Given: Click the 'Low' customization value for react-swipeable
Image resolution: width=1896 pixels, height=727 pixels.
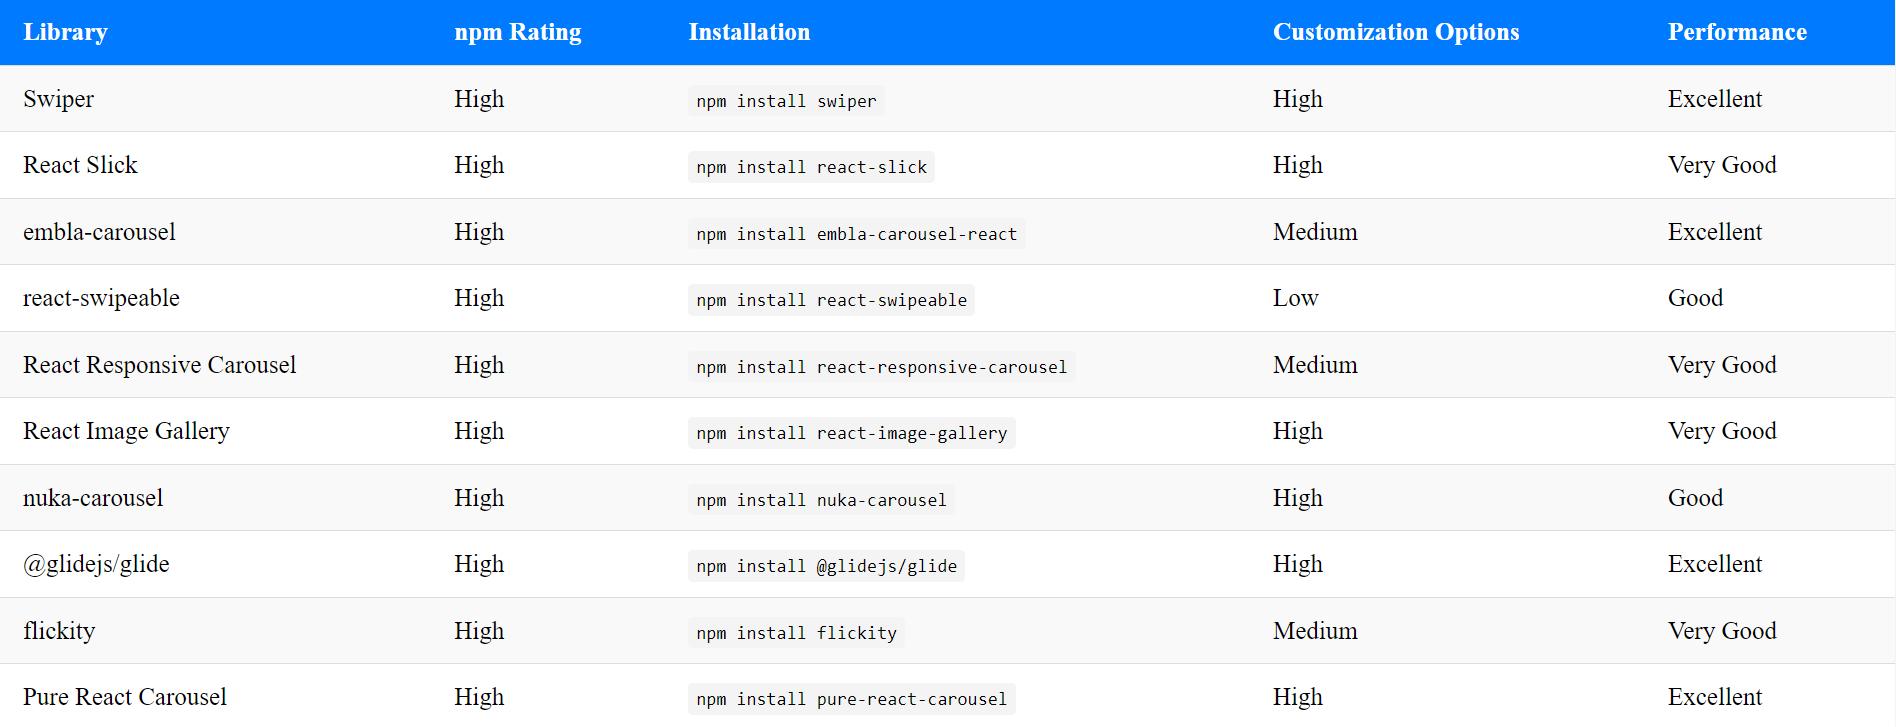Looking at the screenshot, I should (1295, 298).
